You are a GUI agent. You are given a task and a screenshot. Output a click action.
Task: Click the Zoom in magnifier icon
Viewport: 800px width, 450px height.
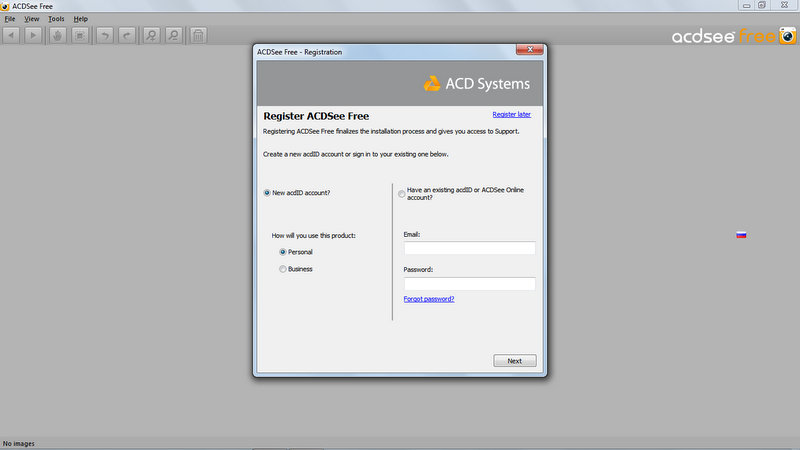(x=152, y=35)
